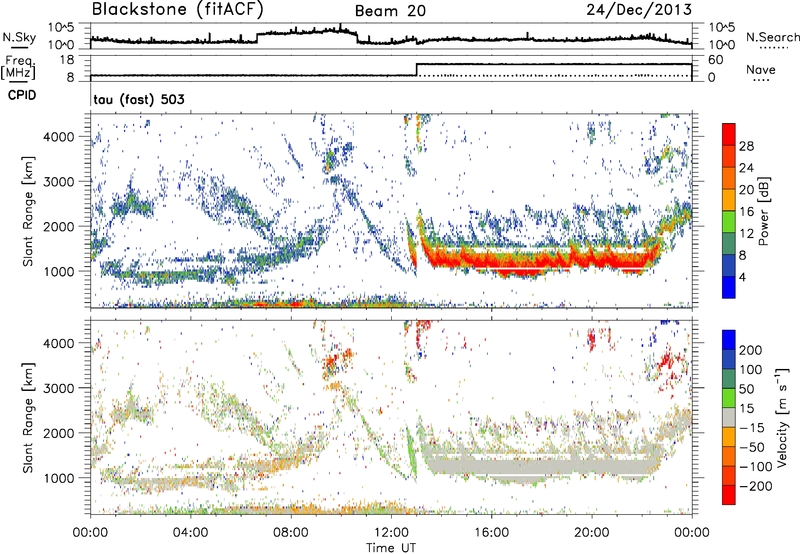Click the 200 tick on the velocity scale
The image size is (800, 554).
tap(751, 350)
